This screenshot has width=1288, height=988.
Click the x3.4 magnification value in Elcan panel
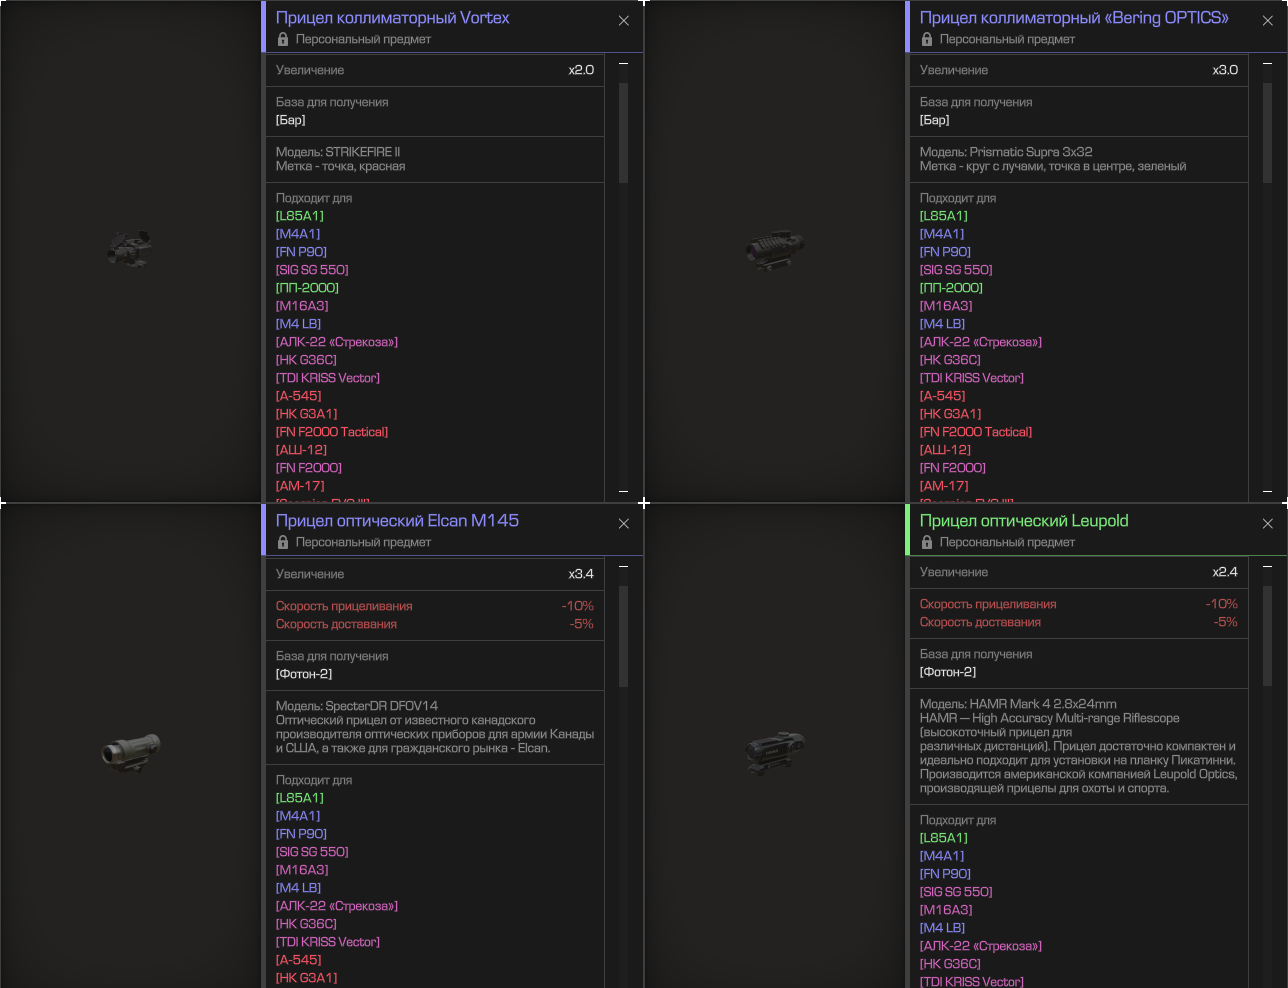(581, 574)
